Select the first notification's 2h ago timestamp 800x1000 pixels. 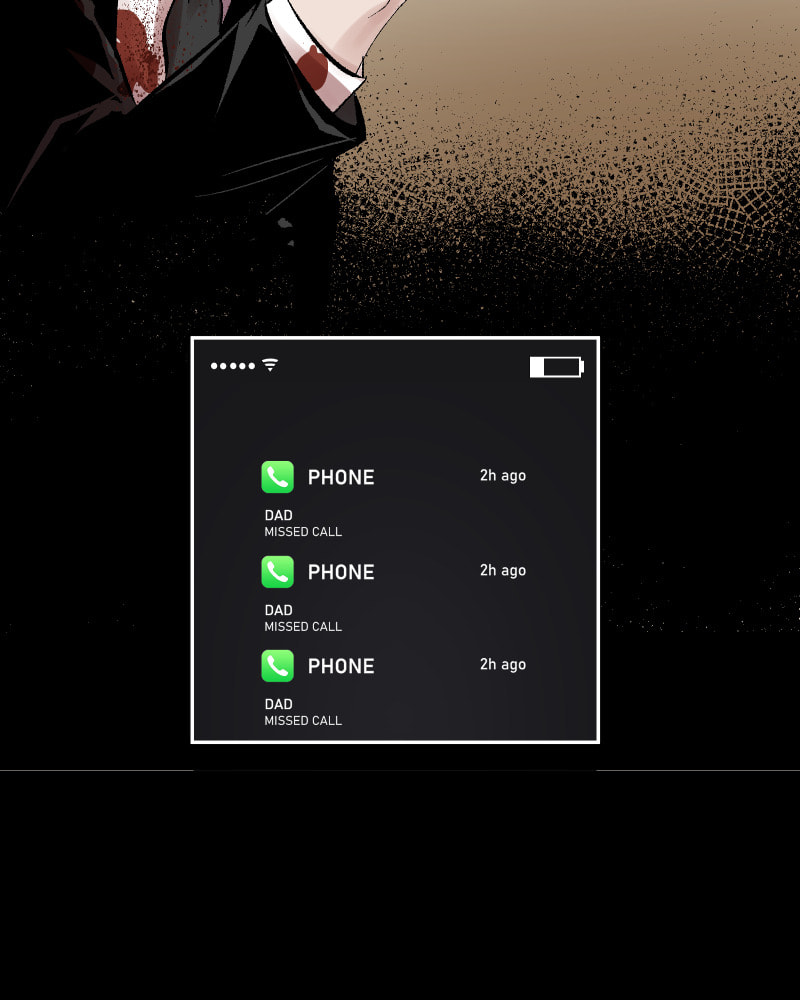pos(503,476)
